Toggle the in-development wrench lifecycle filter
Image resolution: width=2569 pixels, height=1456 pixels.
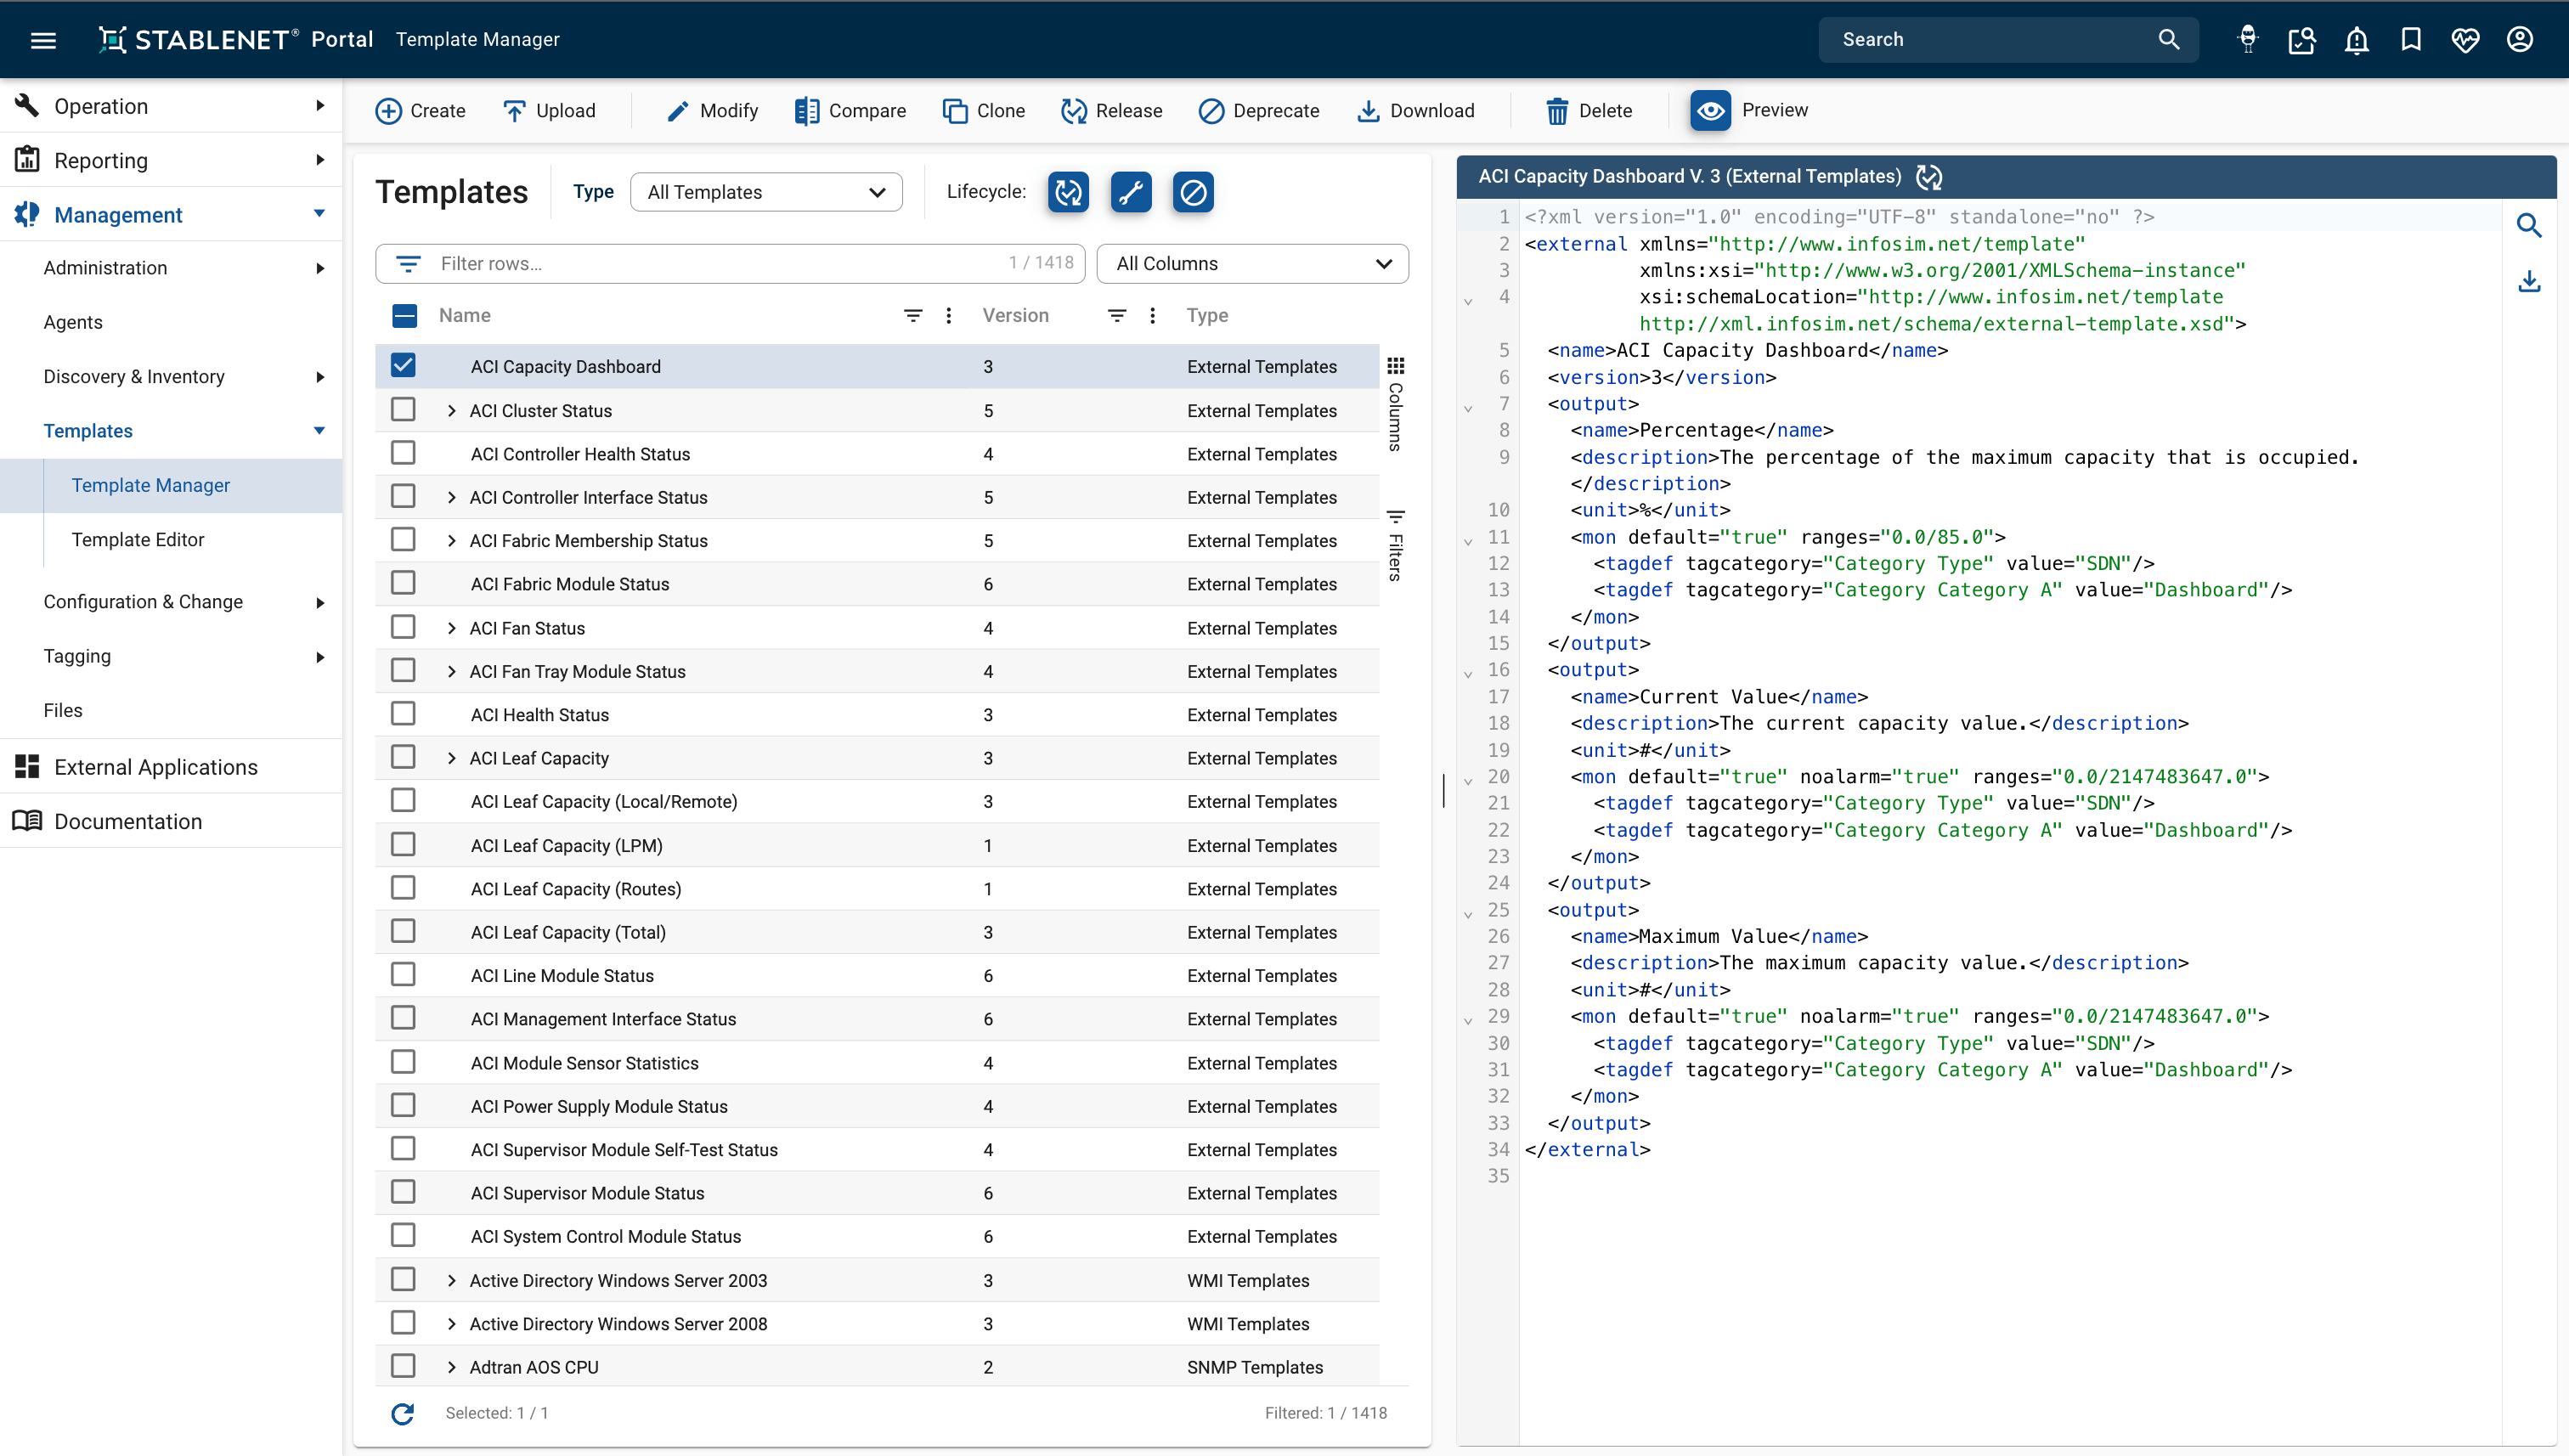(x=1130, y=192)
